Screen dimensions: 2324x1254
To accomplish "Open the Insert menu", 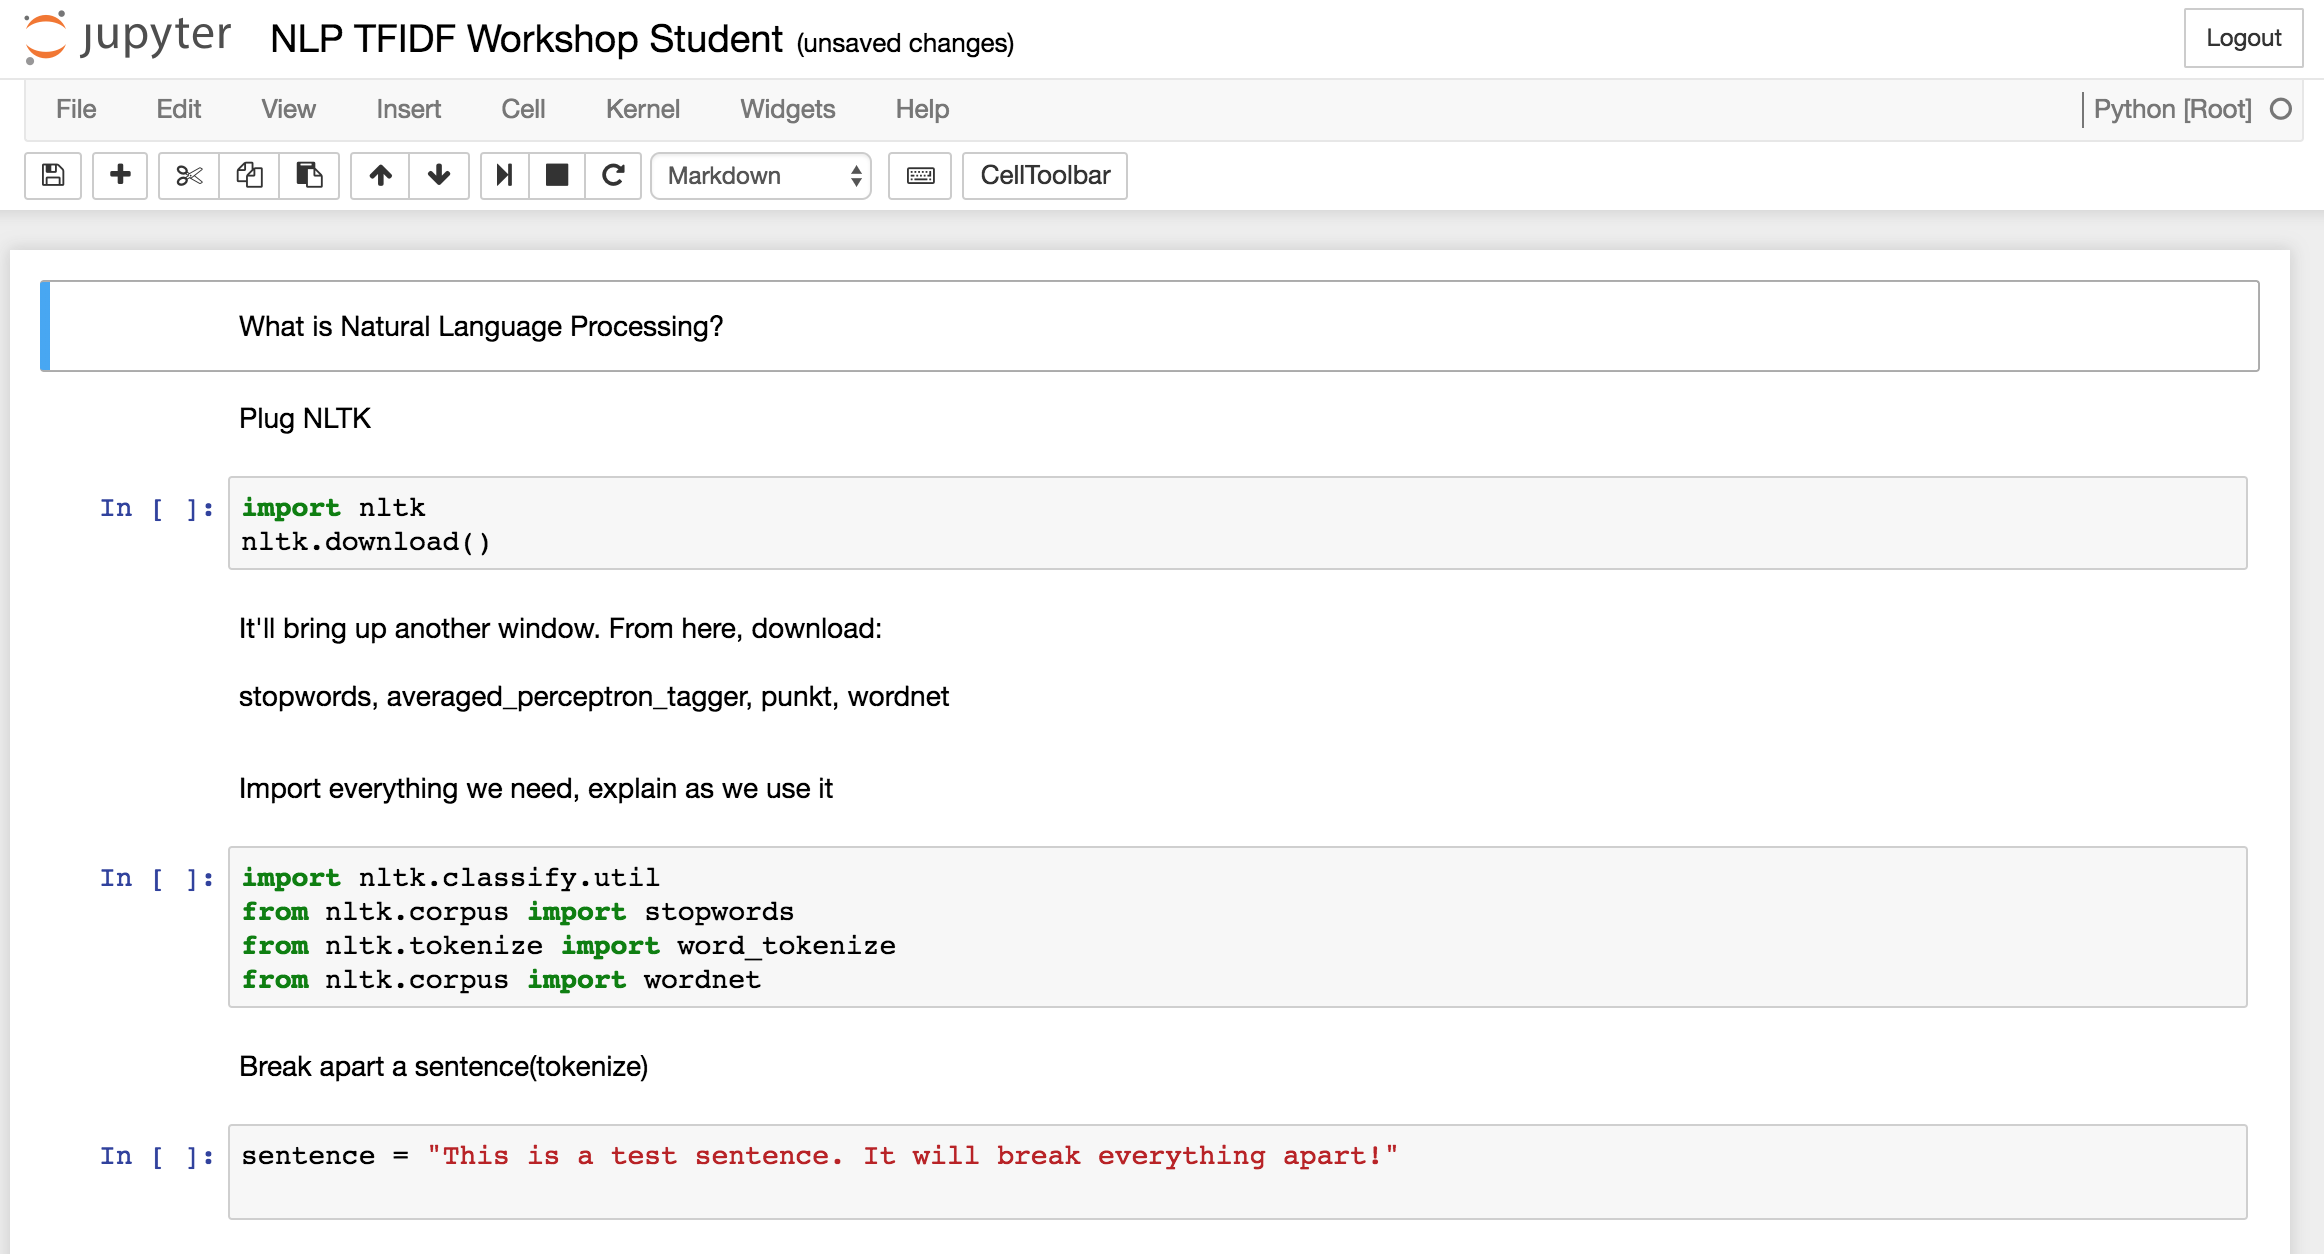I will click(x=408, y=109).
